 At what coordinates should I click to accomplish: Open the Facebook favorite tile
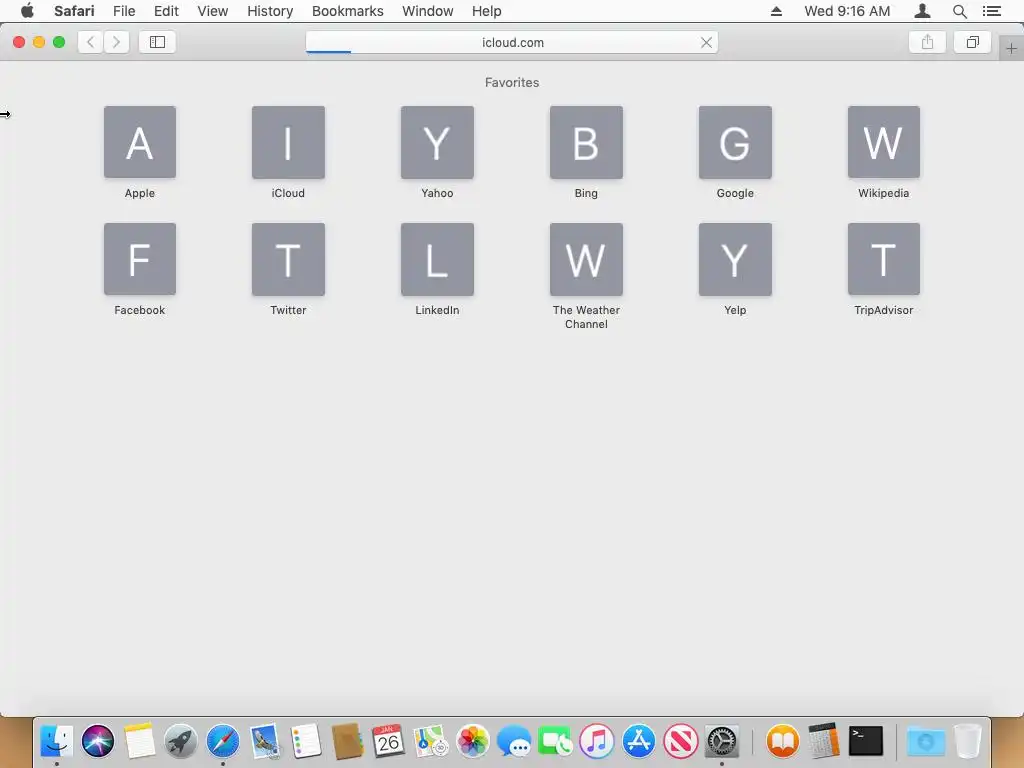click(x=140, y=259)
